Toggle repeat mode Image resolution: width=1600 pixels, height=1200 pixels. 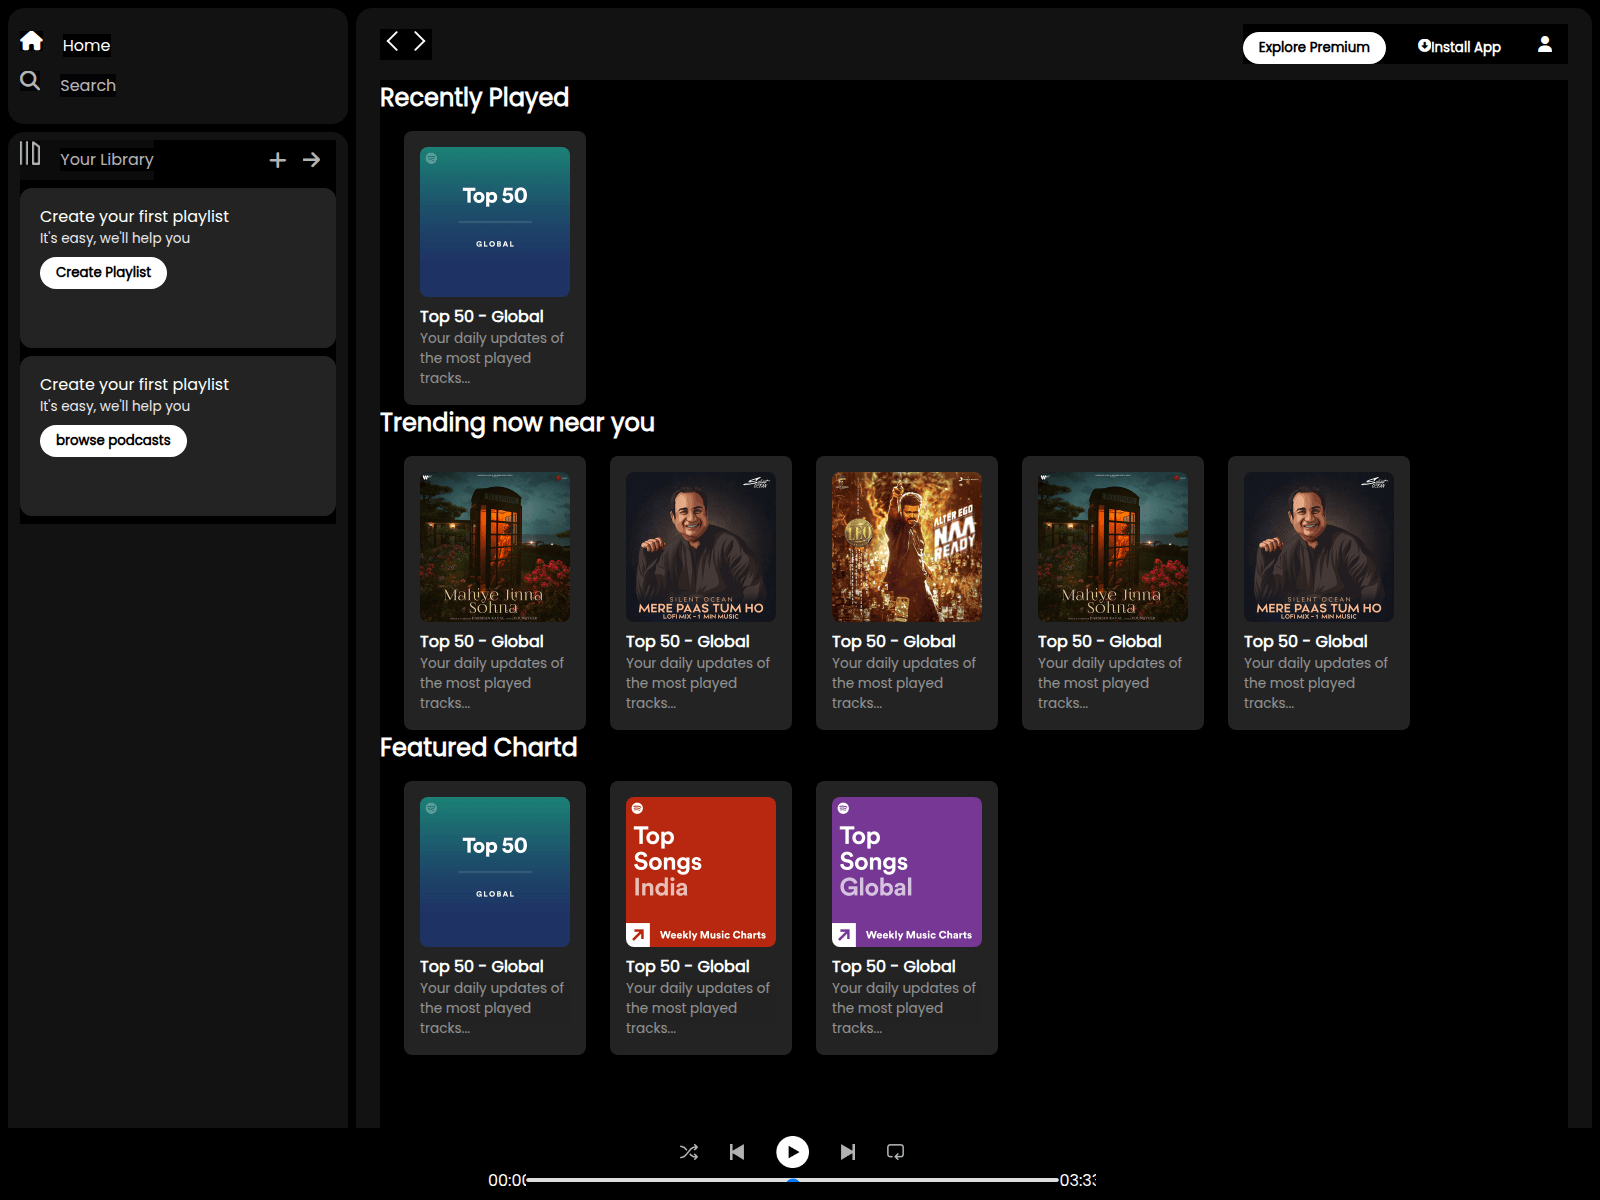coord(896,1152)
